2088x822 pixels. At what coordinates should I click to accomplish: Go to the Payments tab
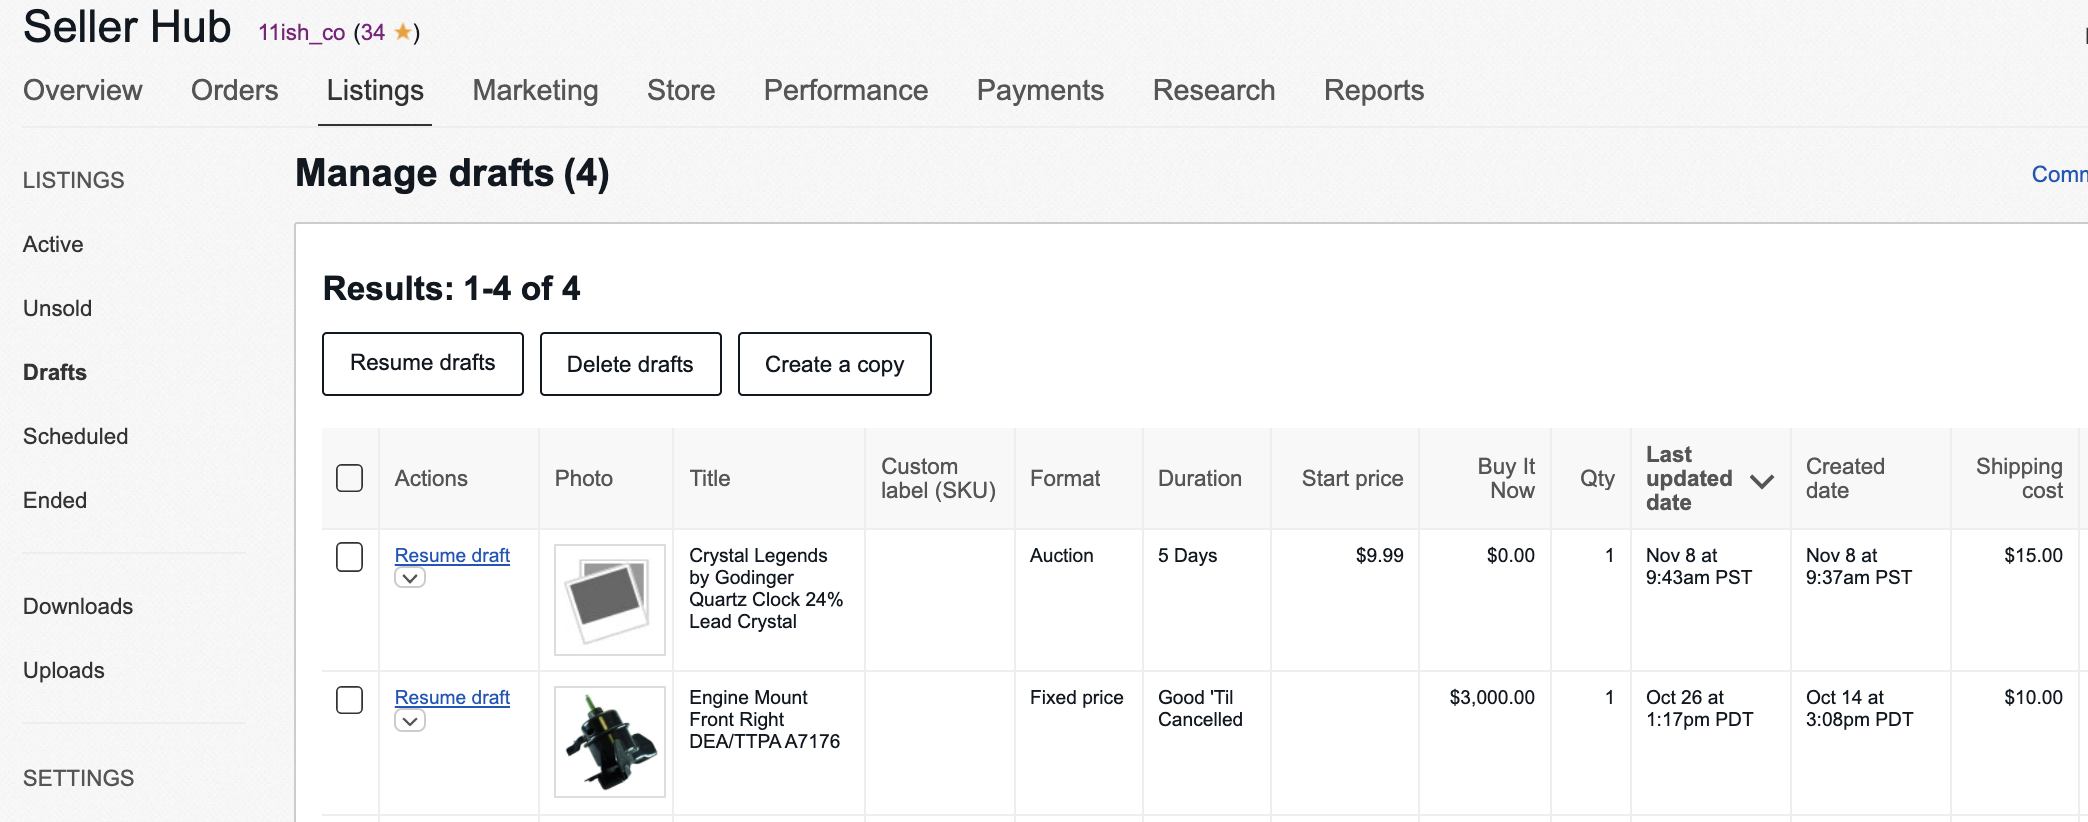[x=1040, y=90]
